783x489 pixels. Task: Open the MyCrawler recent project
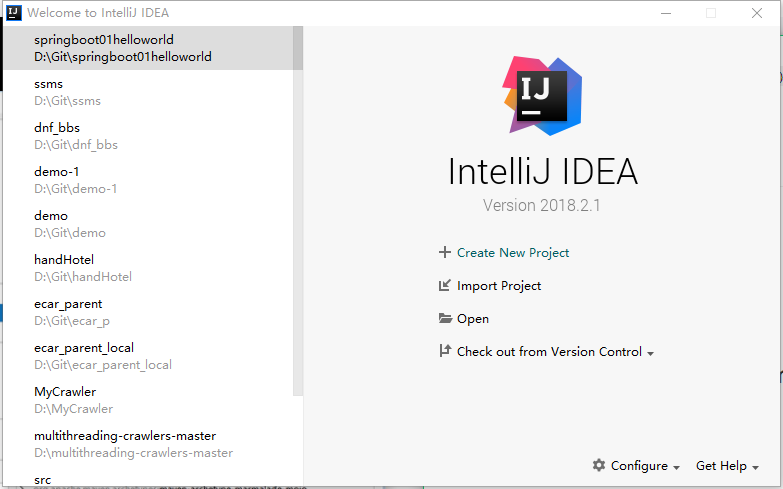73,400
